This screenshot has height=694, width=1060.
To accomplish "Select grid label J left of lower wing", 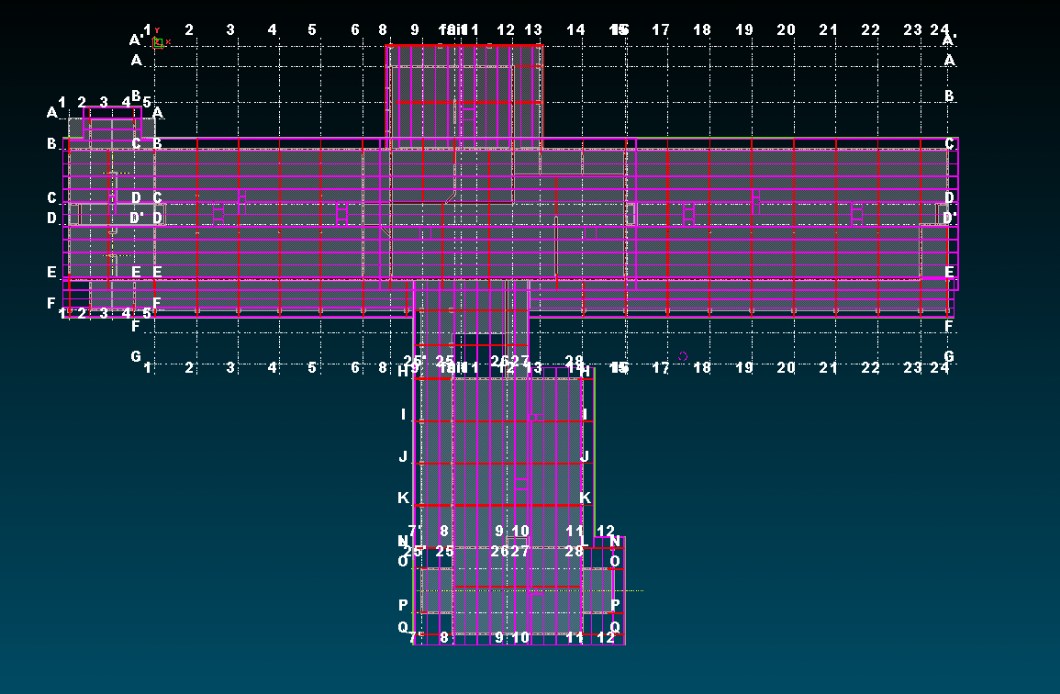I will (403, 456).
